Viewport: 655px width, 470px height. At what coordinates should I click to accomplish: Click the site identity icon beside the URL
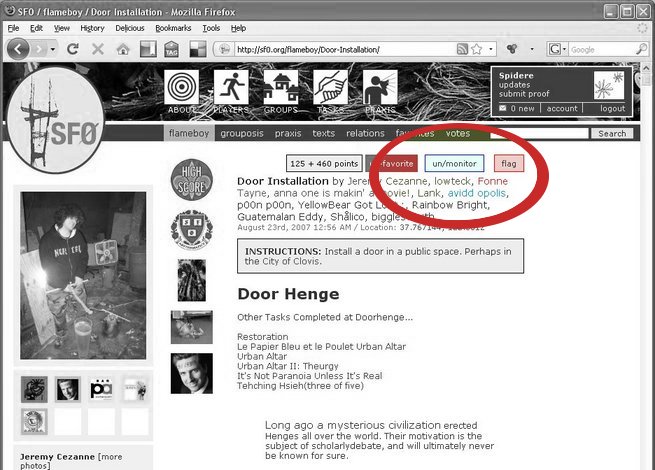click(224, 49)
